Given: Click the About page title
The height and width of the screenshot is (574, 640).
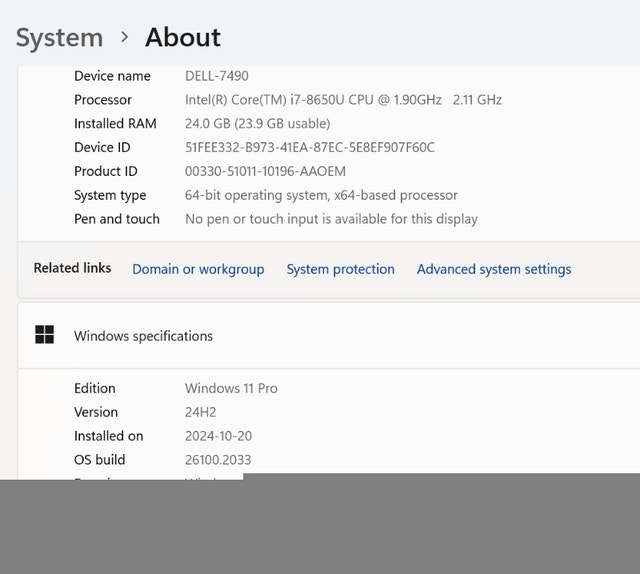Looking at the screenshot, I should 182,38.
